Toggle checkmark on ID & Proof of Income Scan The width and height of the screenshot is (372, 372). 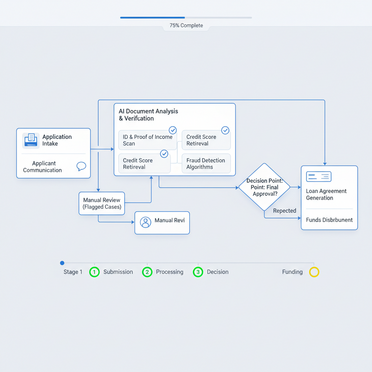click(x=173, y=130)
